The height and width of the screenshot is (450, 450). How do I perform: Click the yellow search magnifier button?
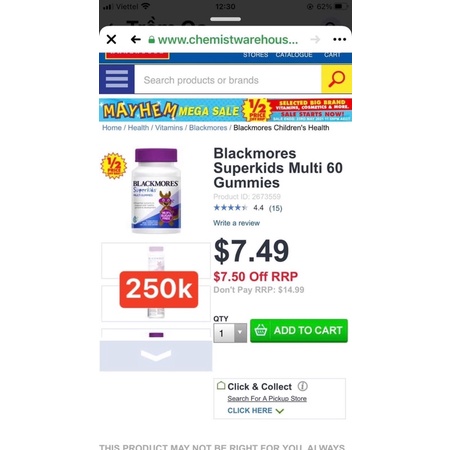pos(336,79)
